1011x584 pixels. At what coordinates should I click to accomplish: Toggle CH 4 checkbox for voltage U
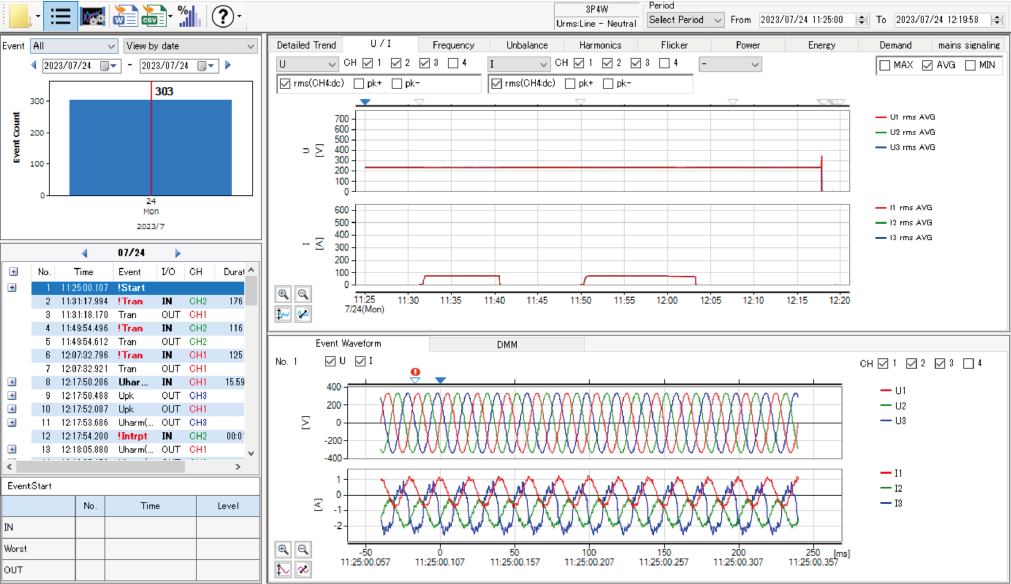(x=453, y=63)
